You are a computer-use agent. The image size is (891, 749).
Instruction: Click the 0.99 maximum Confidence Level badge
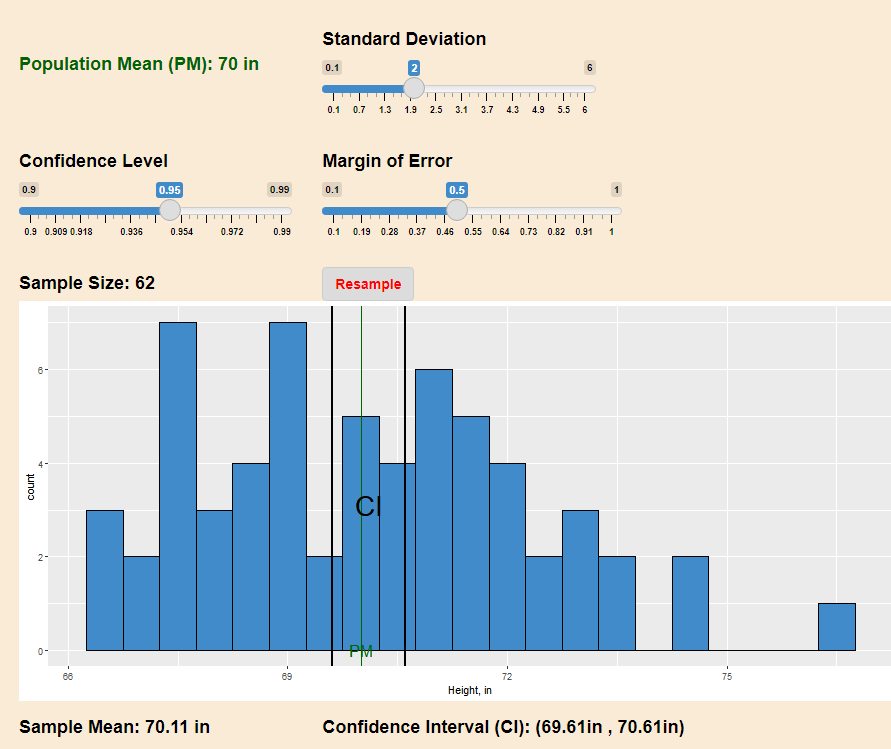(280, 189)
